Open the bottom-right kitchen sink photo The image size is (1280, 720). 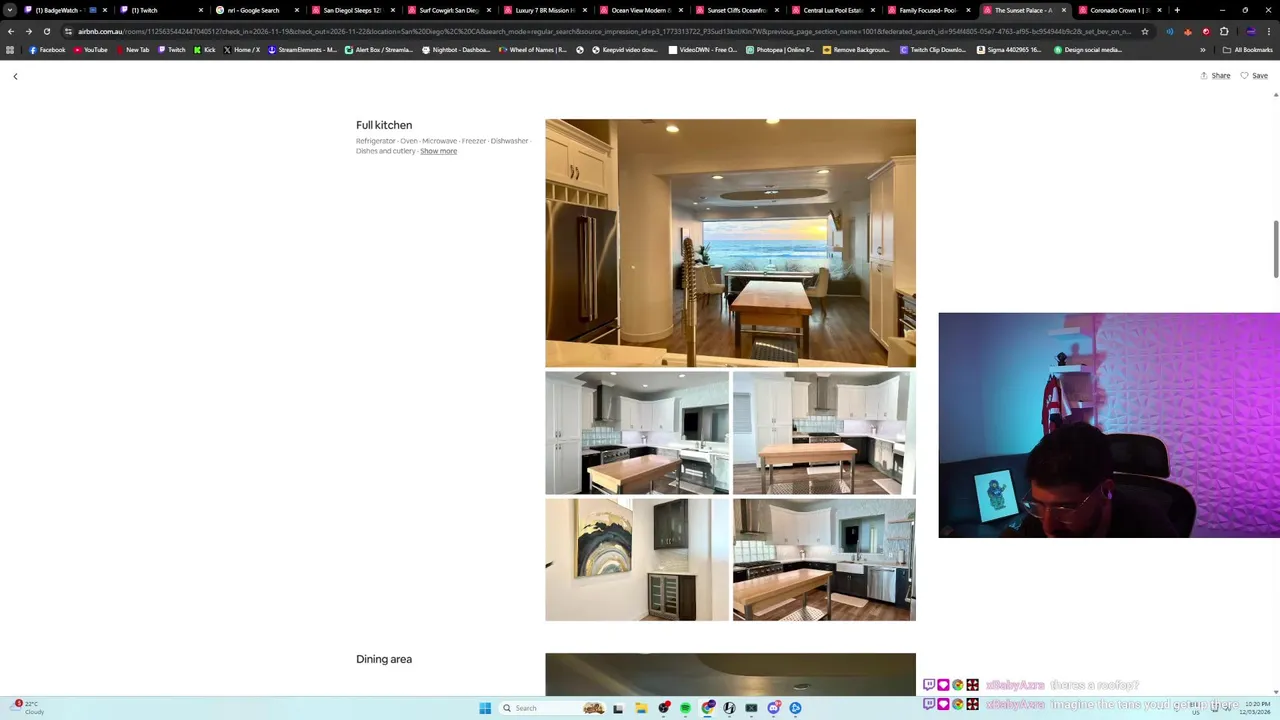[x=824, y=560]
